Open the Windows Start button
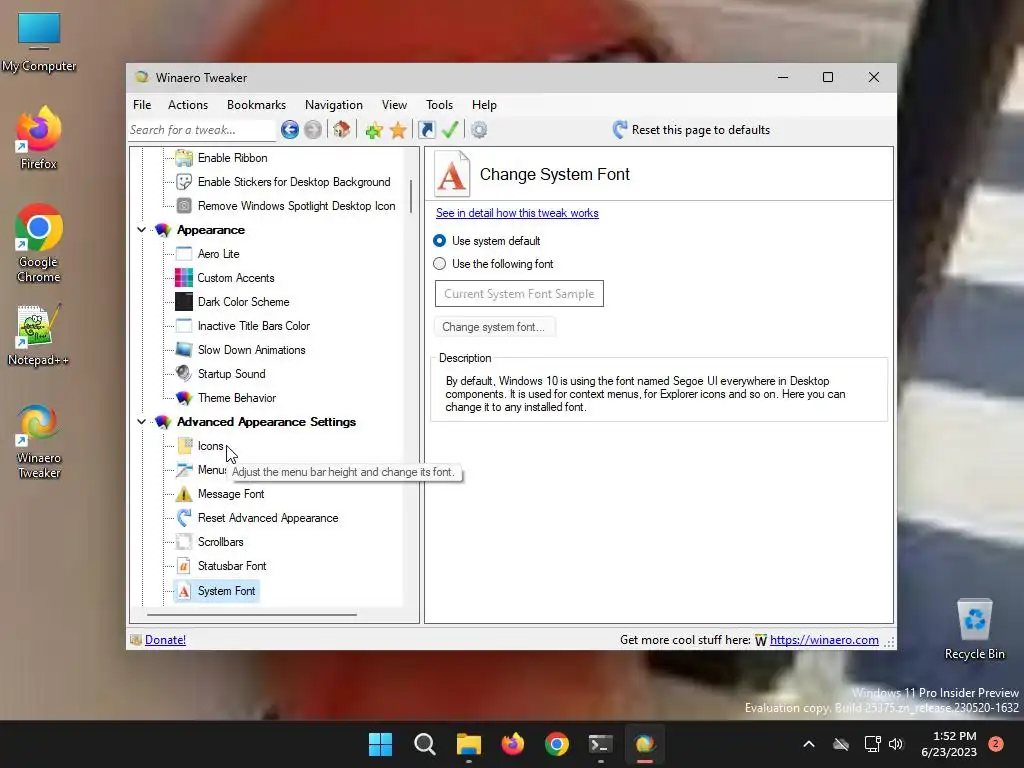This screenshot has height=768, width=1024. click(x=380, y=744)
